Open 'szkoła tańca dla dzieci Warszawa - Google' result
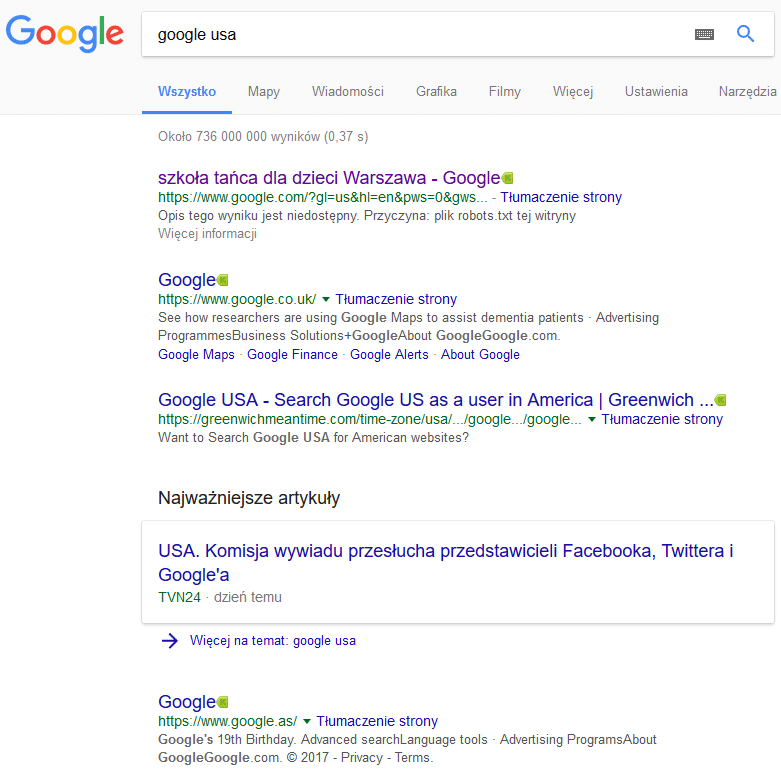 (x=329, y=178)
